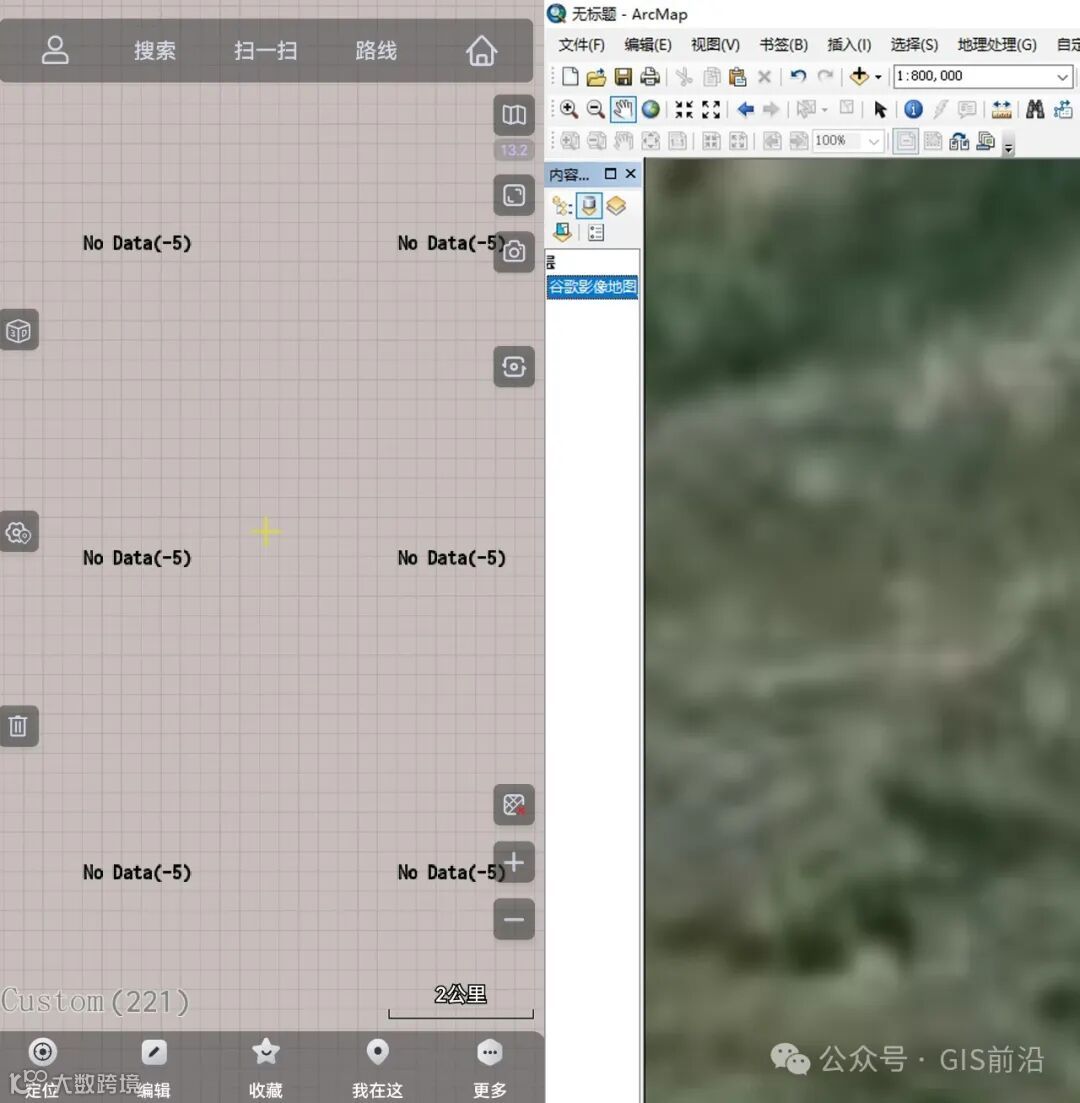Tap the screen capture focus icon

click(514, 366)
